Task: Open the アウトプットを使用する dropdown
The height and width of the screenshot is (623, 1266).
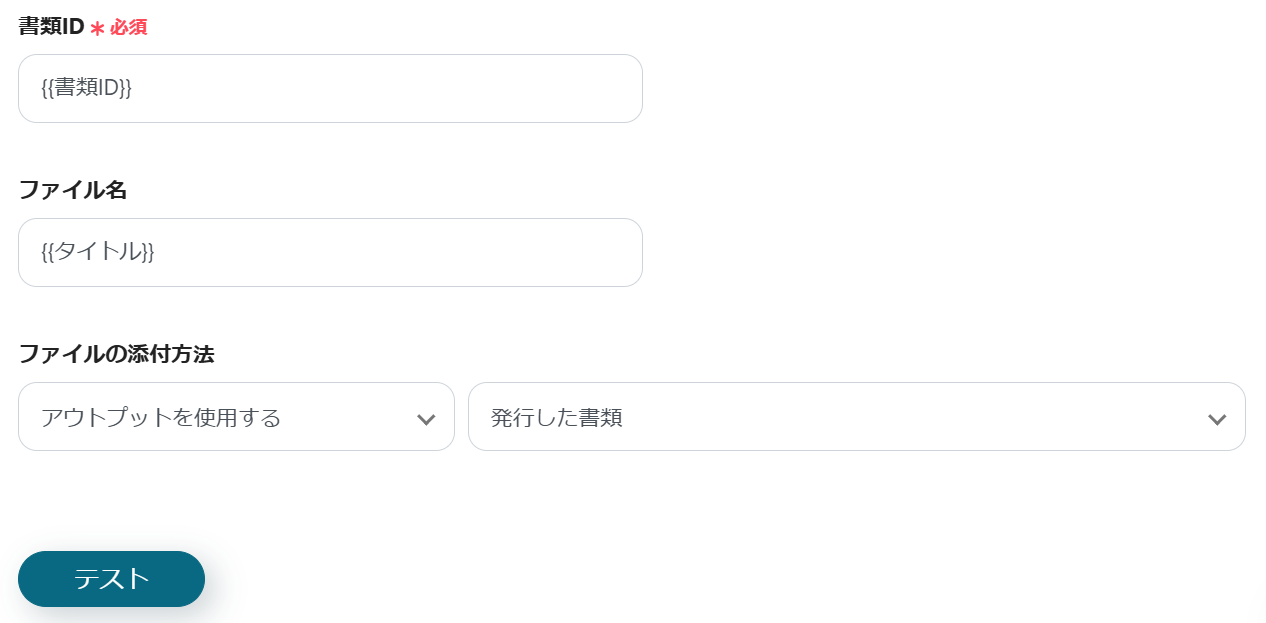Action: coord(236,417)
